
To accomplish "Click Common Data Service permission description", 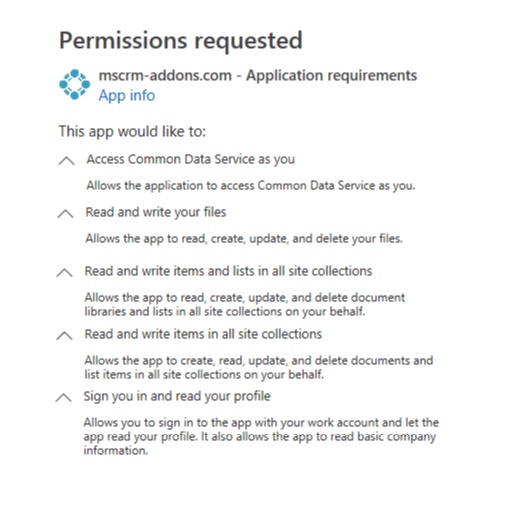I will (251, 185).
